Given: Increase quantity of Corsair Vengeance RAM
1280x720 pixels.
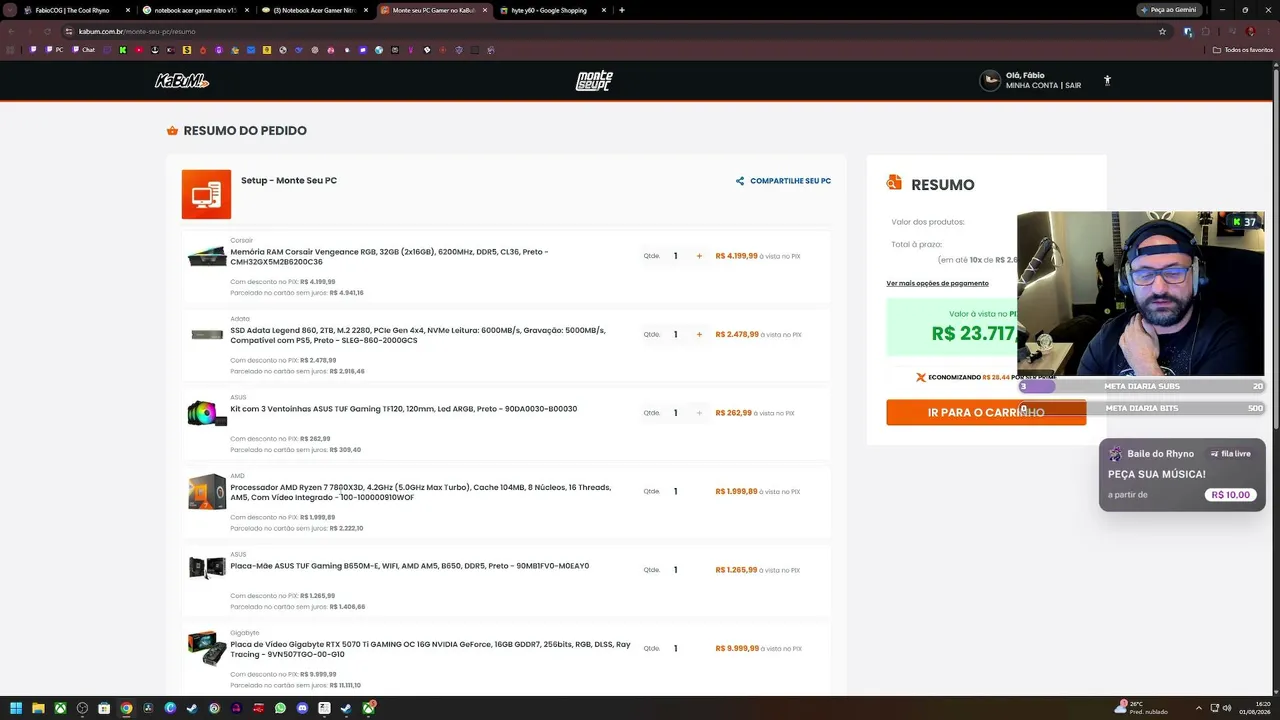Looking at the screenshot, I should 699,256.
